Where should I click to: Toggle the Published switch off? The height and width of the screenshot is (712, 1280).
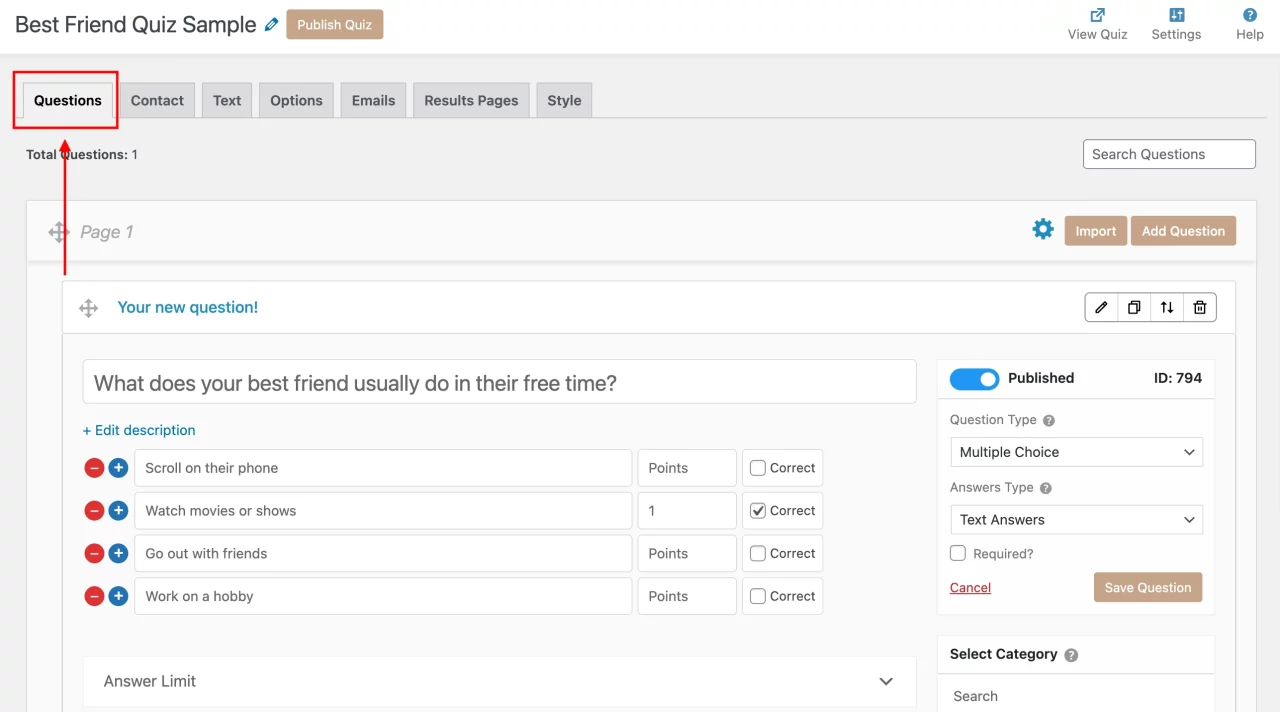click(974, 378)
